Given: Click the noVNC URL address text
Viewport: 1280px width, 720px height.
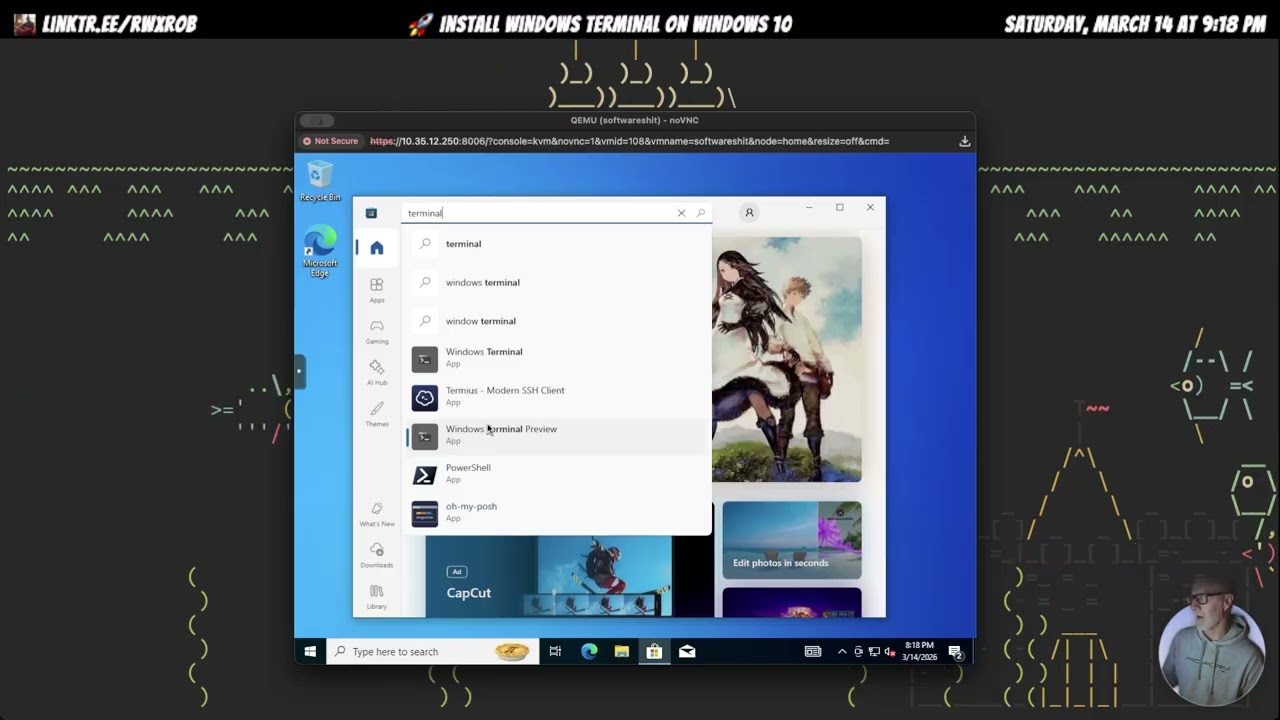Looking at the screenshot, I should 629,141.
